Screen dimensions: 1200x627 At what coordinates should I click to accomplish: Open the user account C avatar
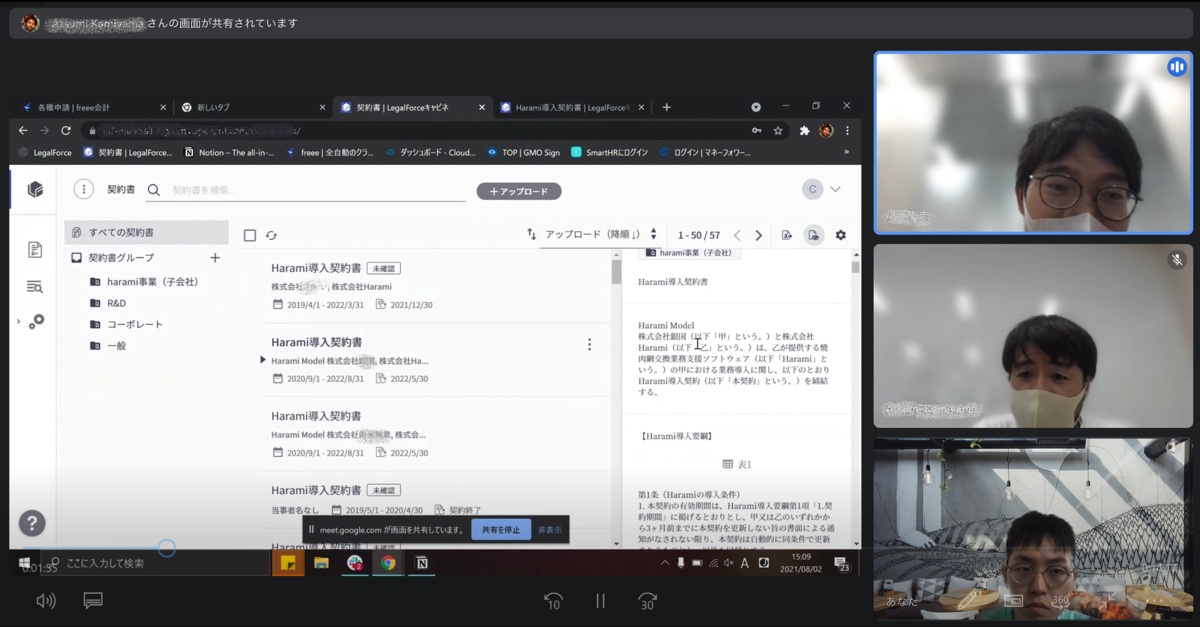[812, 189]
